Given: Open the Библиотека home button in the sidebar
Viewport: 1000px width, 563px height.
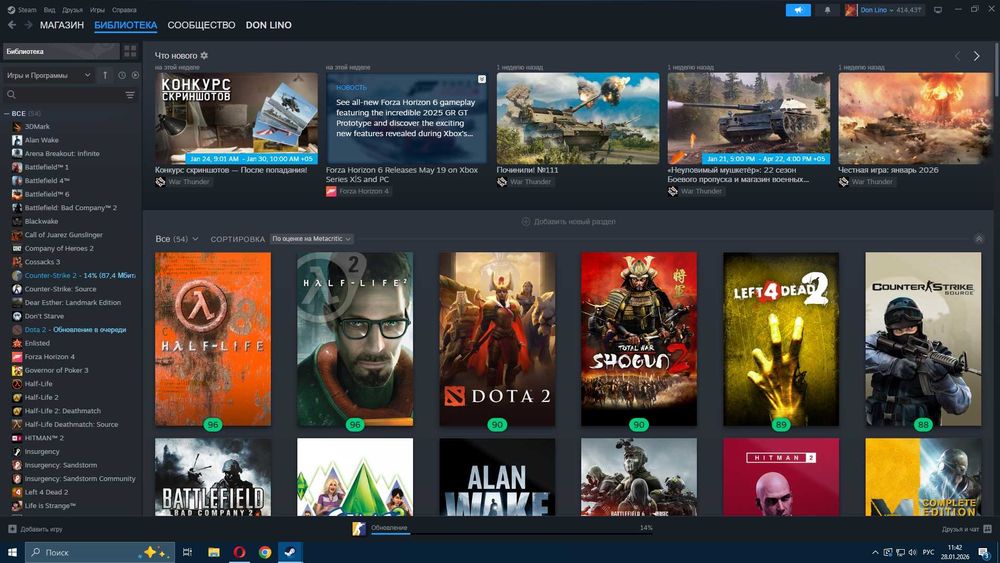Looking at the screenshot, I should [61, 51].
